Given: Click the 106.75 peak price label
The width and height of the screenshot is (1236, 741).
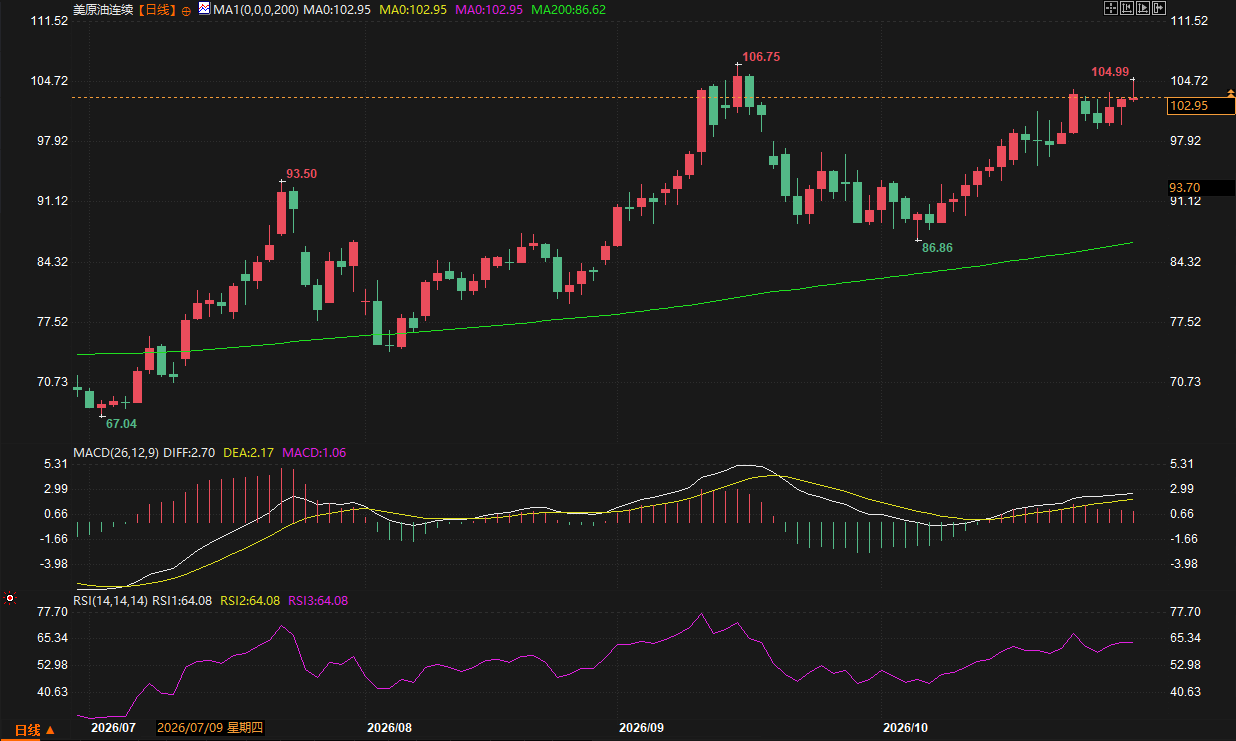Looking at the screenshot, I should 760,57.
